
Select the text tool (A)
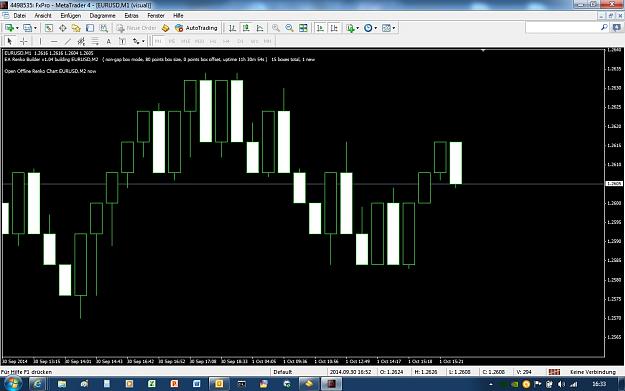[x=108, y=41]
